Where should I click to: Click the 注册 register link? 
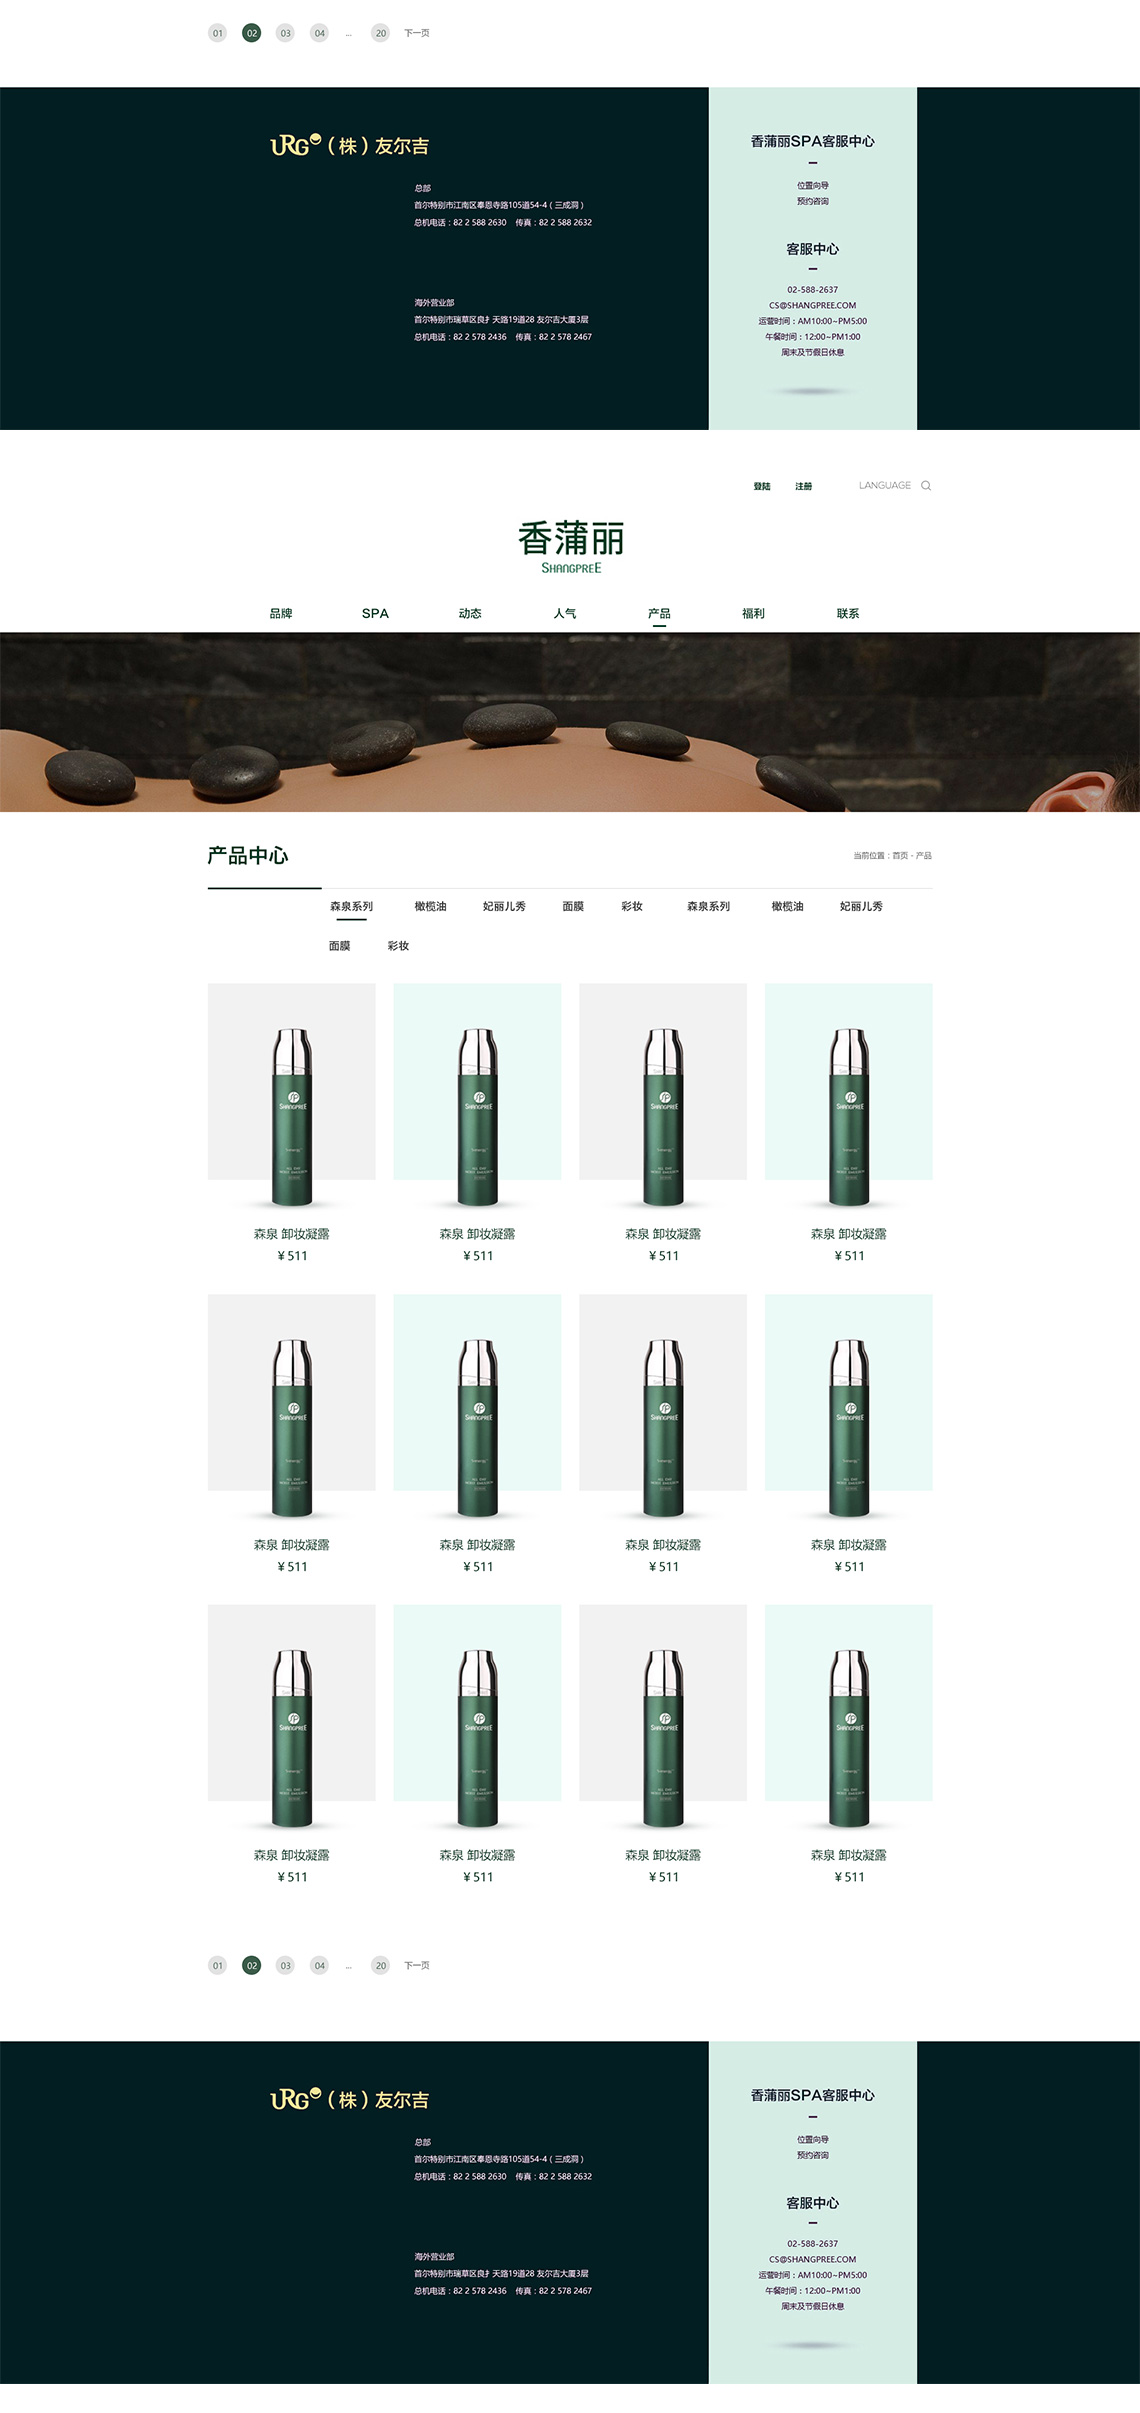click(803, 487)
